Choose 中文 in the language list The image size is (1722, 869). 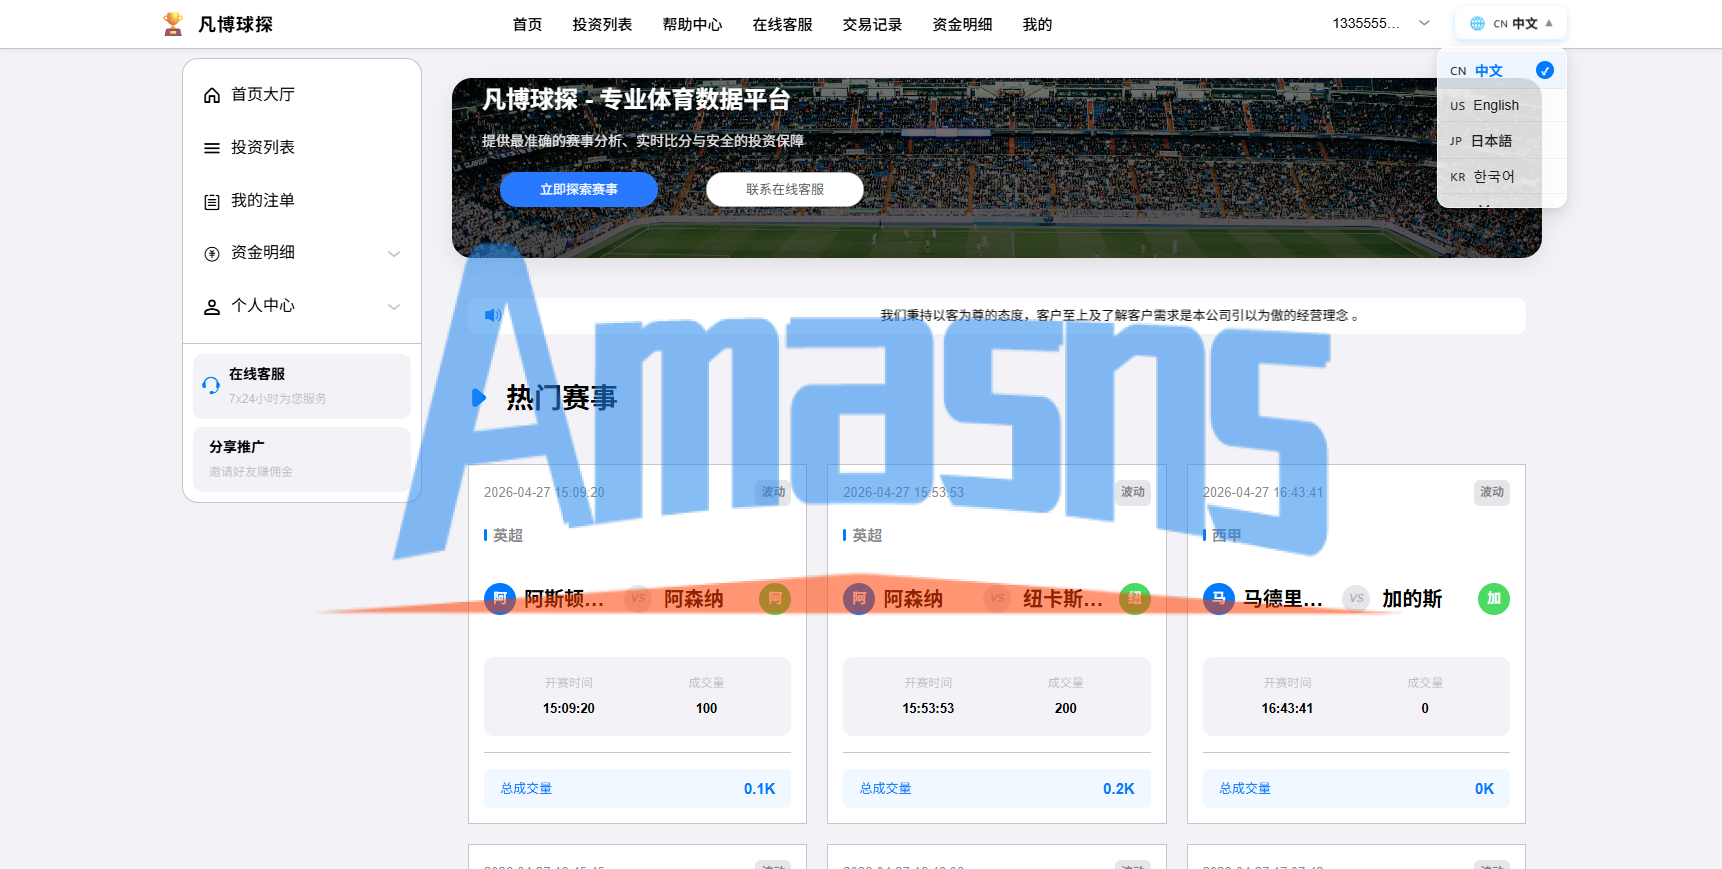coord(1502,70)
